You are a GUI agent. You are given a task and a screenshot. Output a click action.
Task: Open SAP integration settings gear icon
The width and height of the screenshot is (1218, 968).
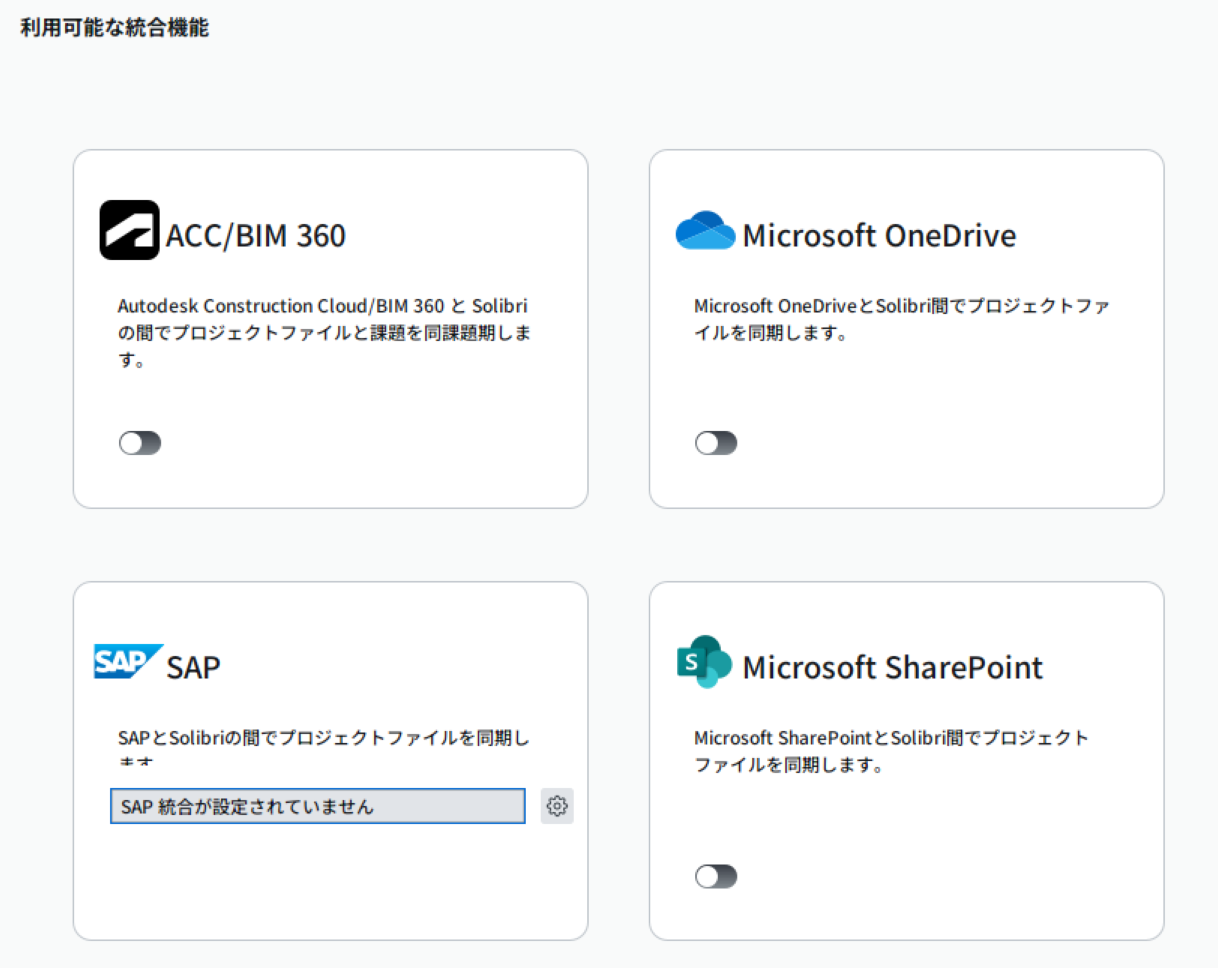(x=557, y=806)
